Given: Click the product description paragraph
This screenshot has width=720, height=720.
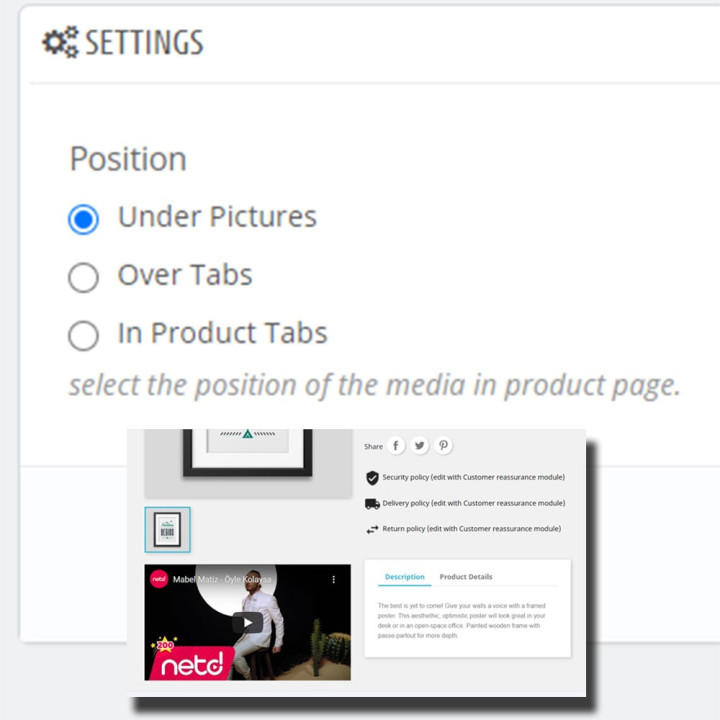Looking at the screenshot, I should pos(461,620).
